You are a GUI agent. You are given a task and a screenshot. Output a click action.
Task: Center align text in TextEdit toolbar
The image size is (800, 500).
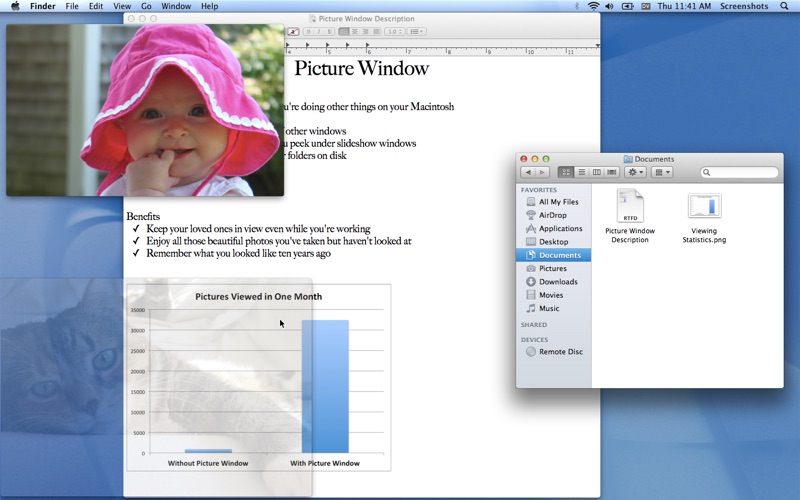[355, 32]
